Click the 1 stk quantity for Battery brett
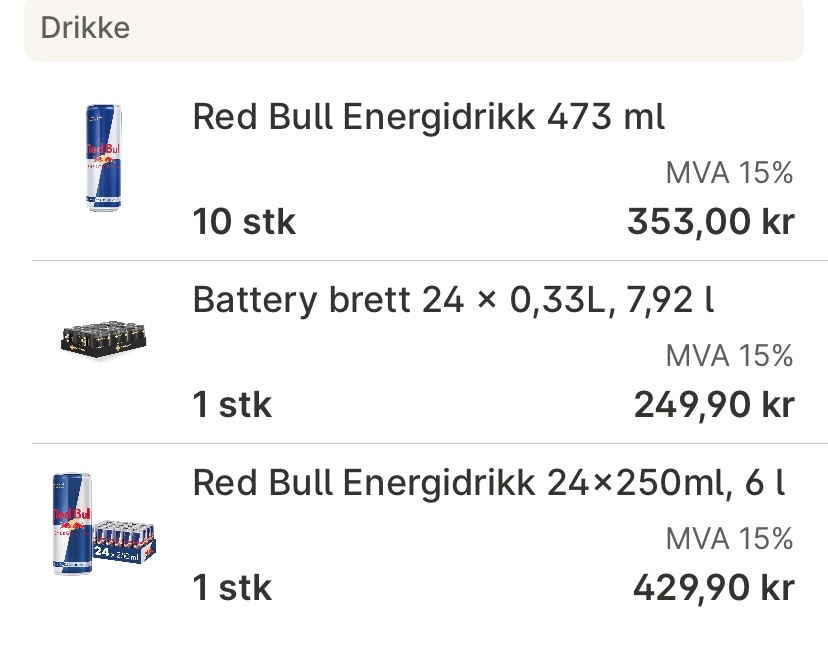Image resolution: width=828 pixels, height=654 pixels. (232, 405)
